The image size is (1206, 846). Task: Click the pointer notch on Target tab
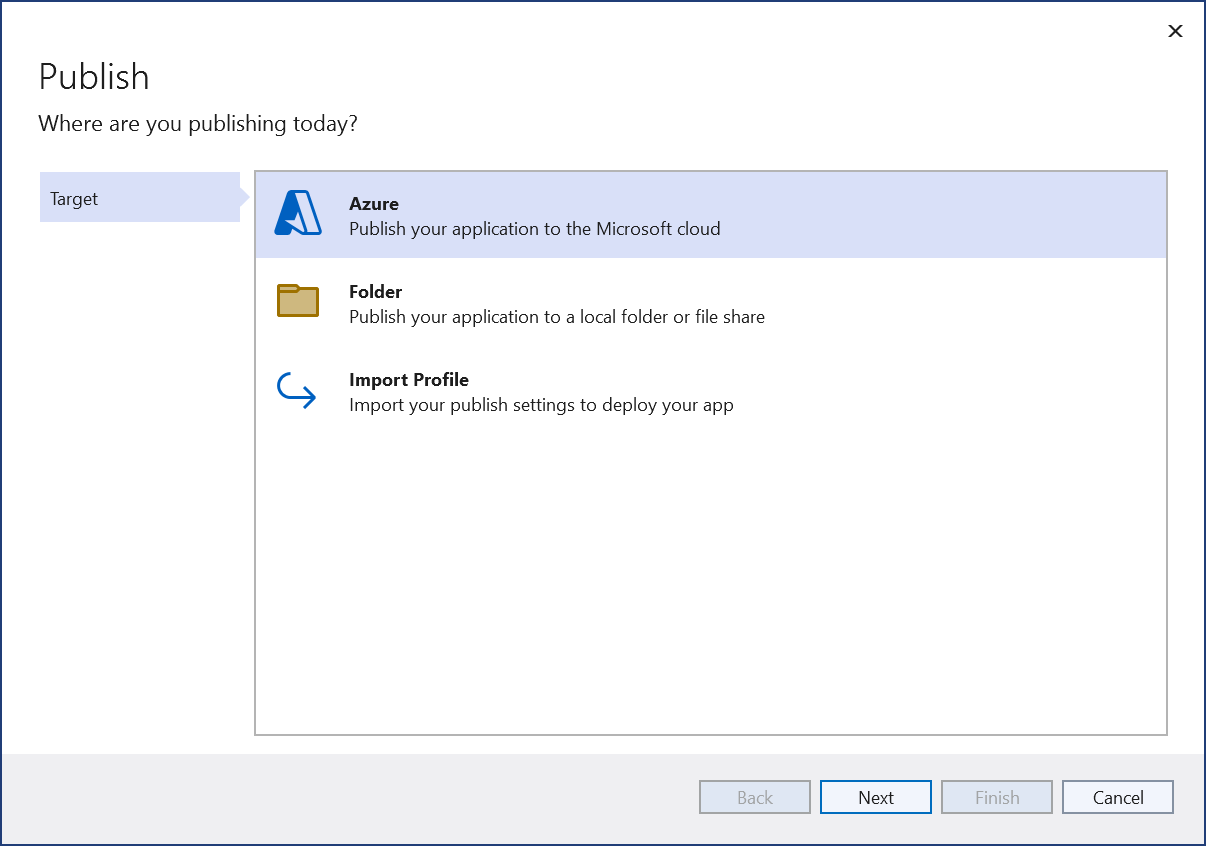pos(245,198)
